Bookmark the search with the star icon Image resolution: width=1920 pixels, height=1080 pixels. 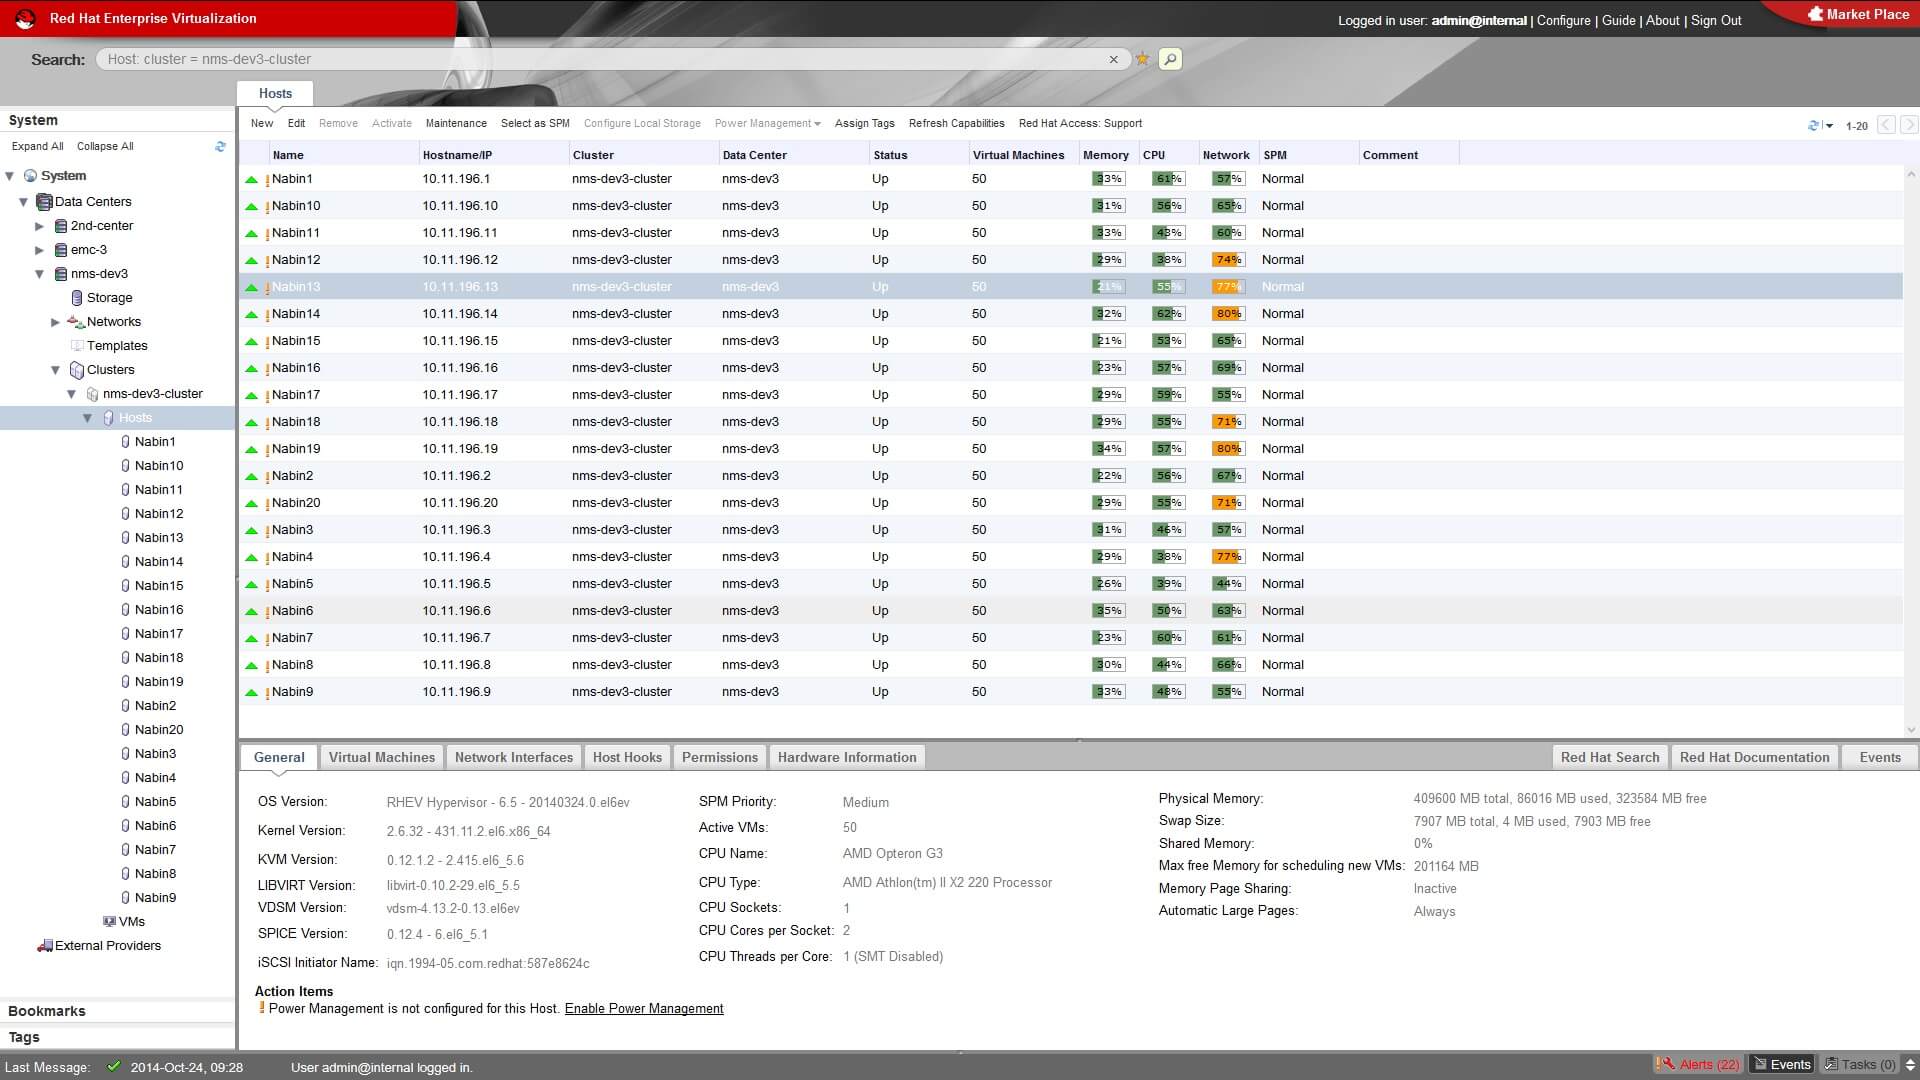click(x=1142, y=59)
